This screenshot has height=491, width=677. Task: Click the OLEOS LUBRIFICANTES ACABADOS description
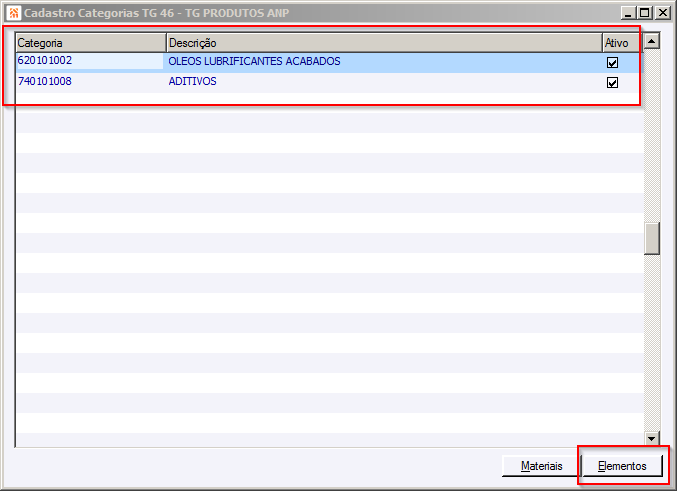(x=254, y=61)
